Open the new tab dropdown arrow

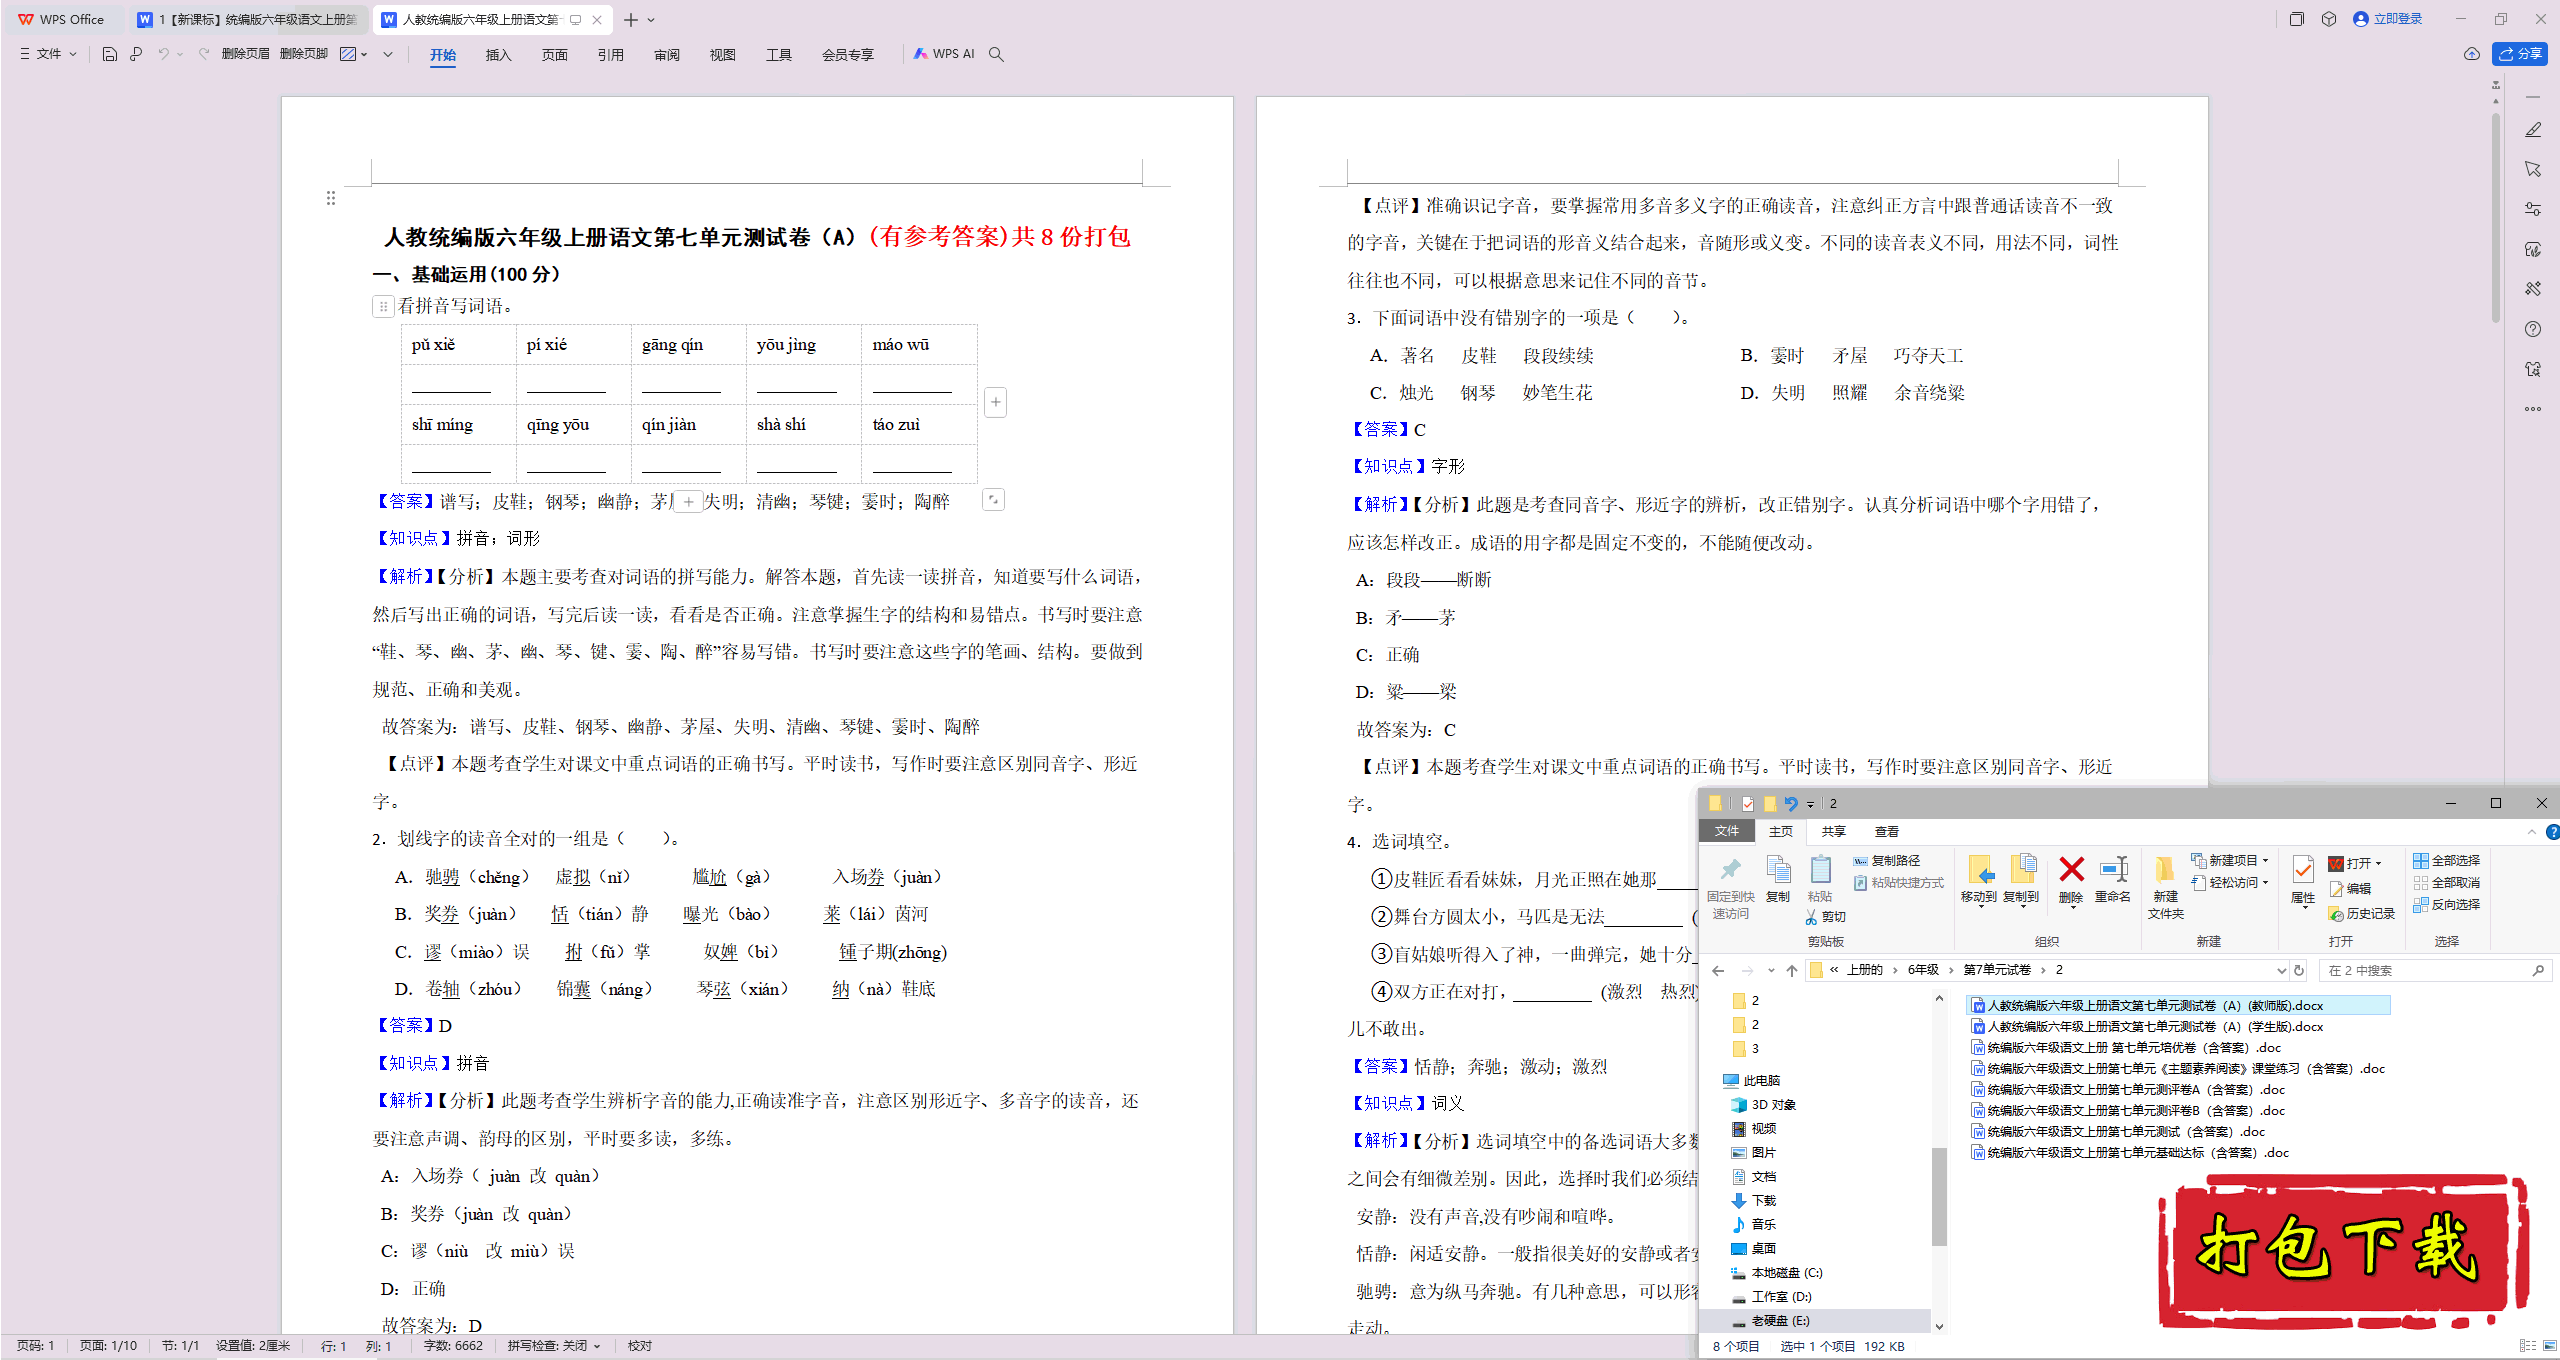click(x=651, y=20)
